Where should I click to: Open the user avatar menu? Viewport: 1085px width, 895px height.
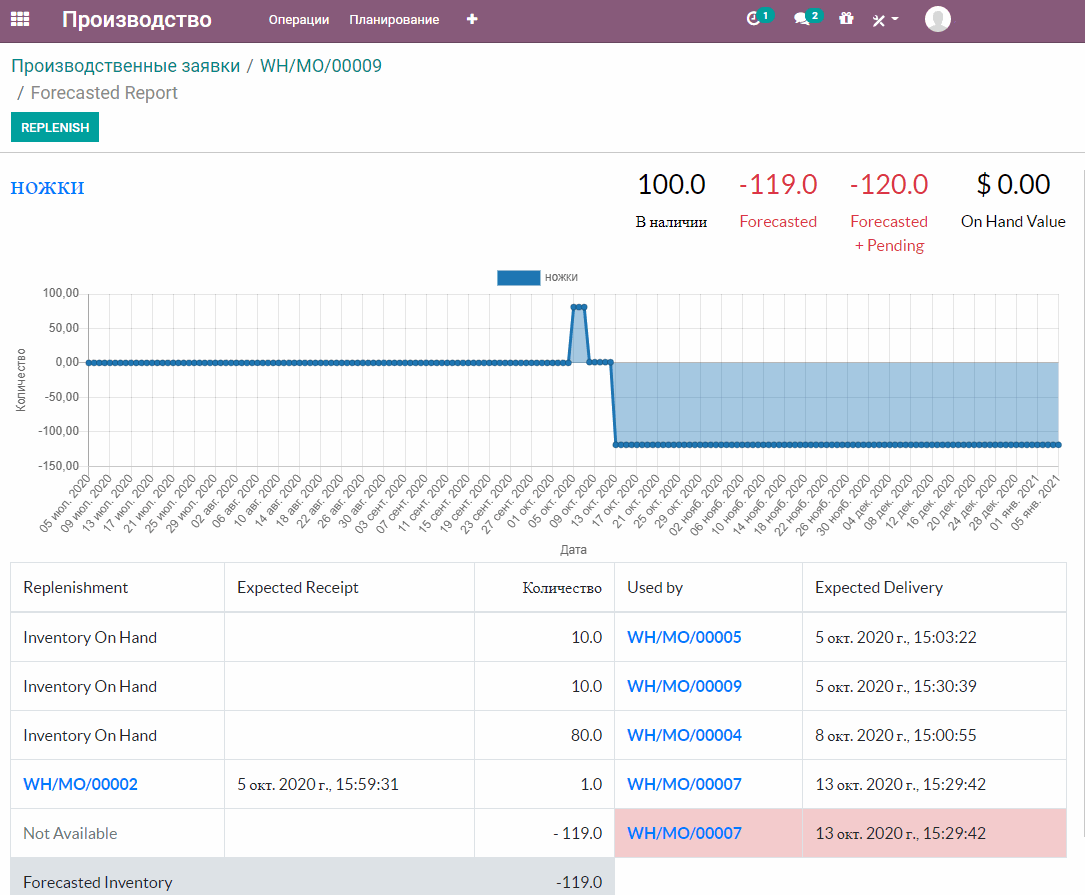[937, 19]
